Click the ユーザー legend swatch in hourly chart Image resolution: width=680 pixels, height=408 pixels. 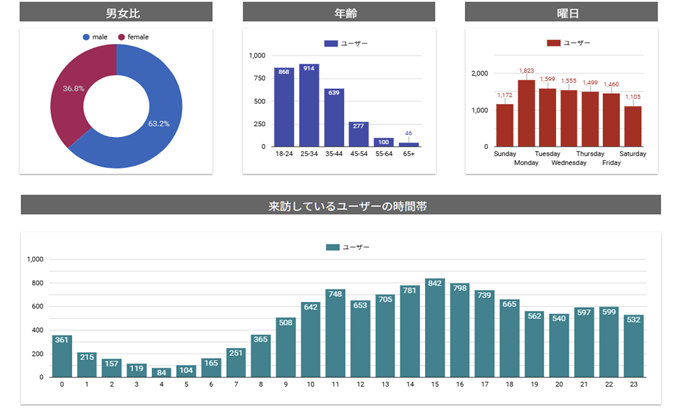coord(333,247)
